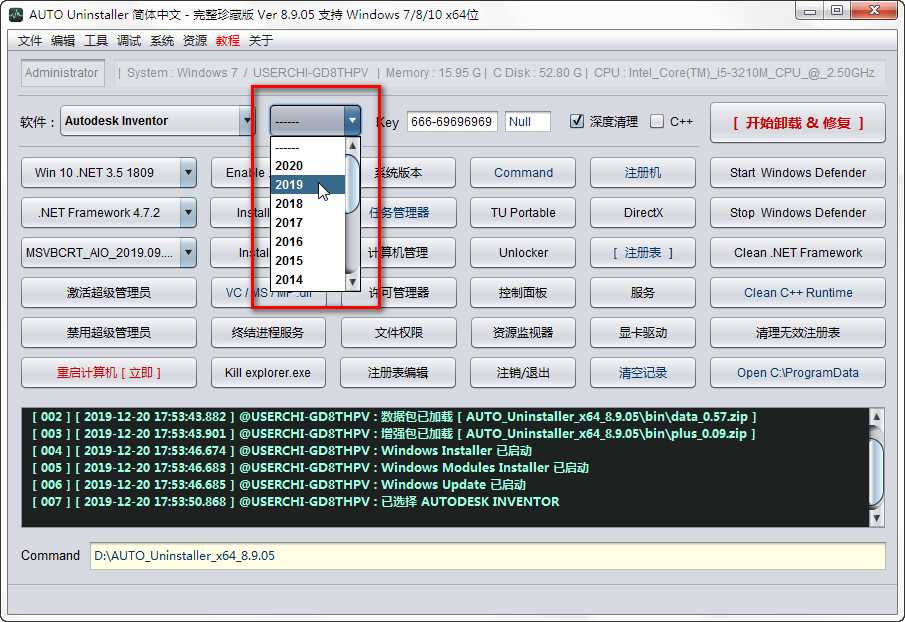Click the 注销/退出 button
This screenshot has width=905, height=622.
click(523, 373)
